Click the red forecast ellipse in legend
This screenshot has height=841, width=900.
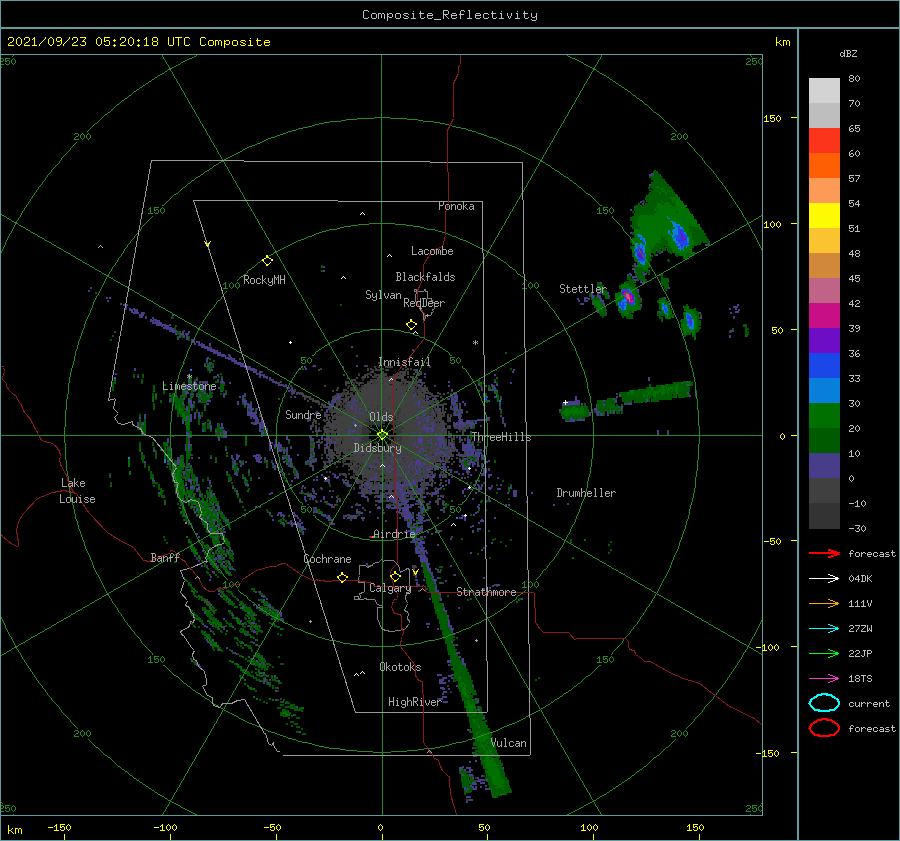(x=824, y=728)
